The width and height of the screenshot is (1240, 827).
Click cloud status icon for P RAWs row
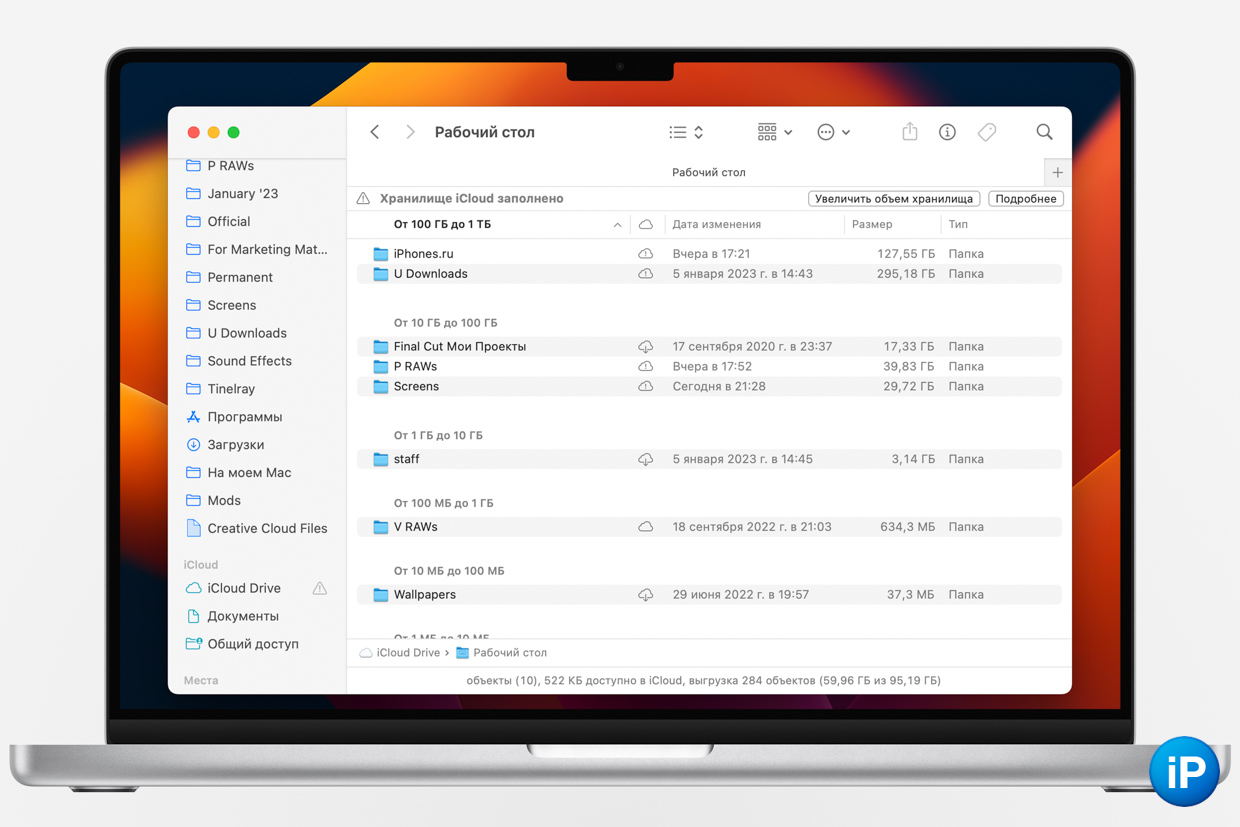point(645,367)
